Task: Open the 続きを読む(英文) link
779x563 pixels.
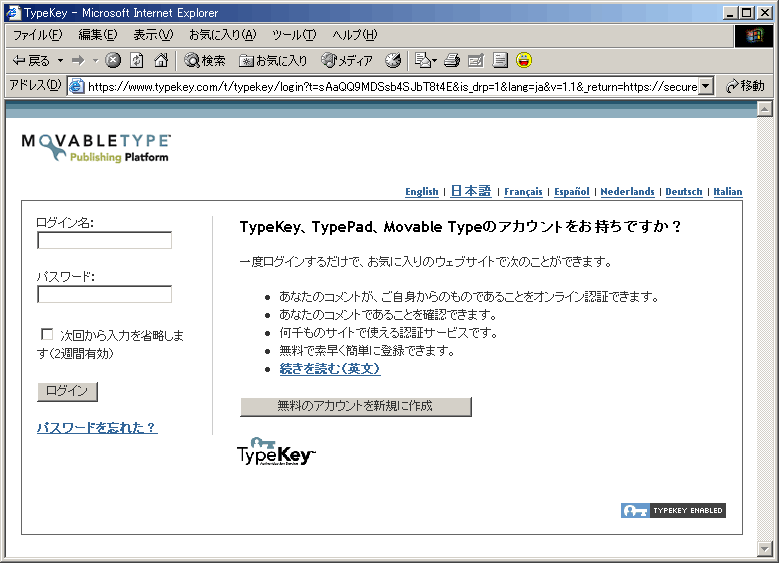Action: (x=330, y=369)
